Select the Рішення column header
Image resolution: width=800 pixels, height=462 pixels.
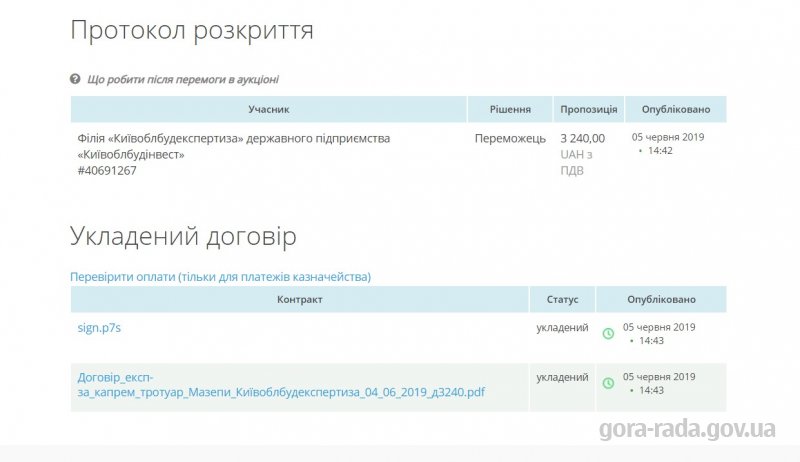510,109
